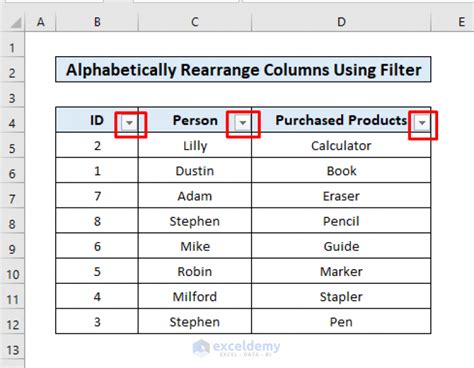Expand the Purchased Products filter dropdown
474x368 pixels.
pyautogui.click(x=422, y=123)
